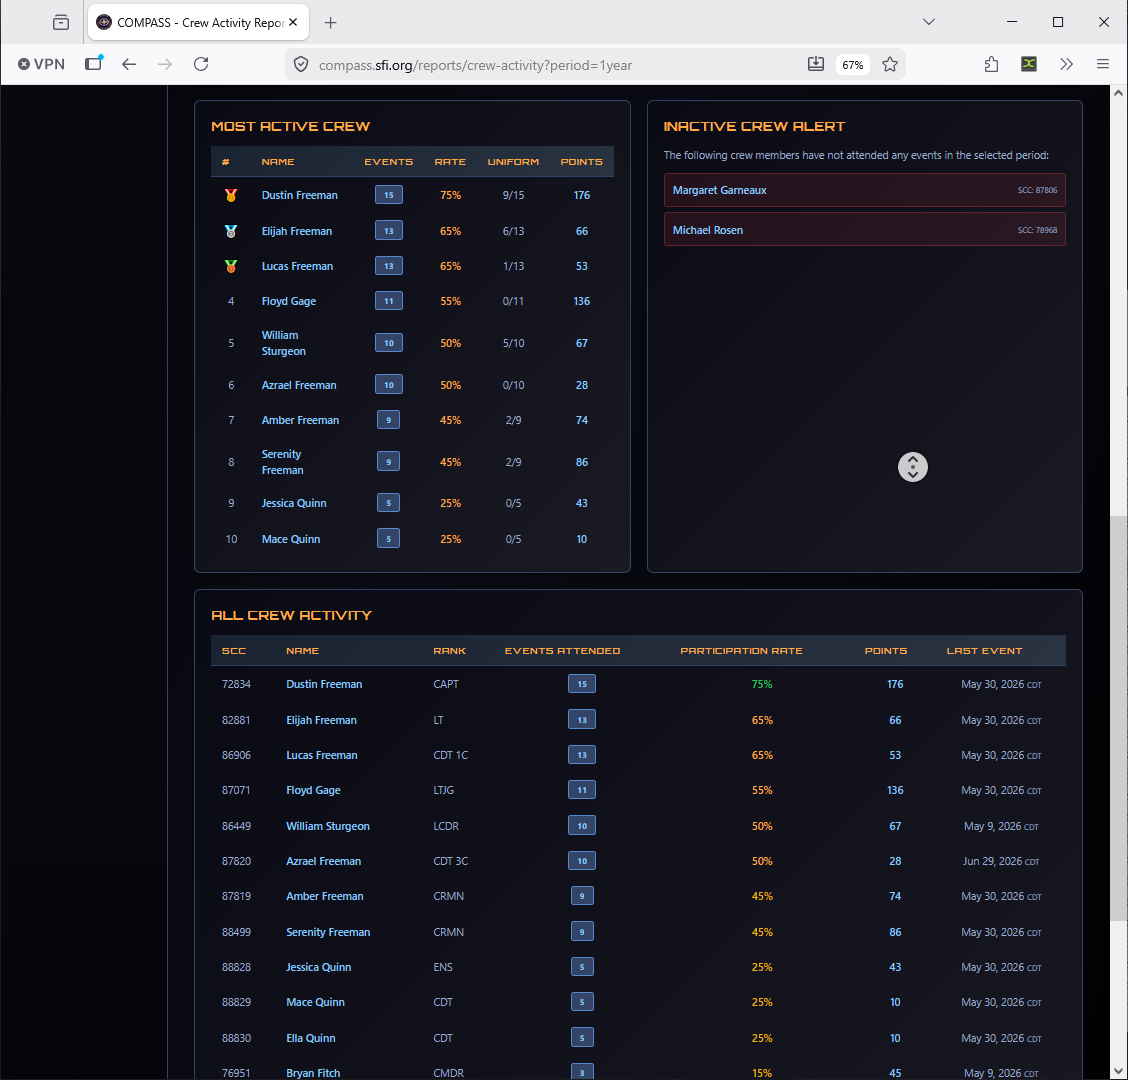Click Dustin Freeman's 15 events badge in Most Active

point(388,195)
